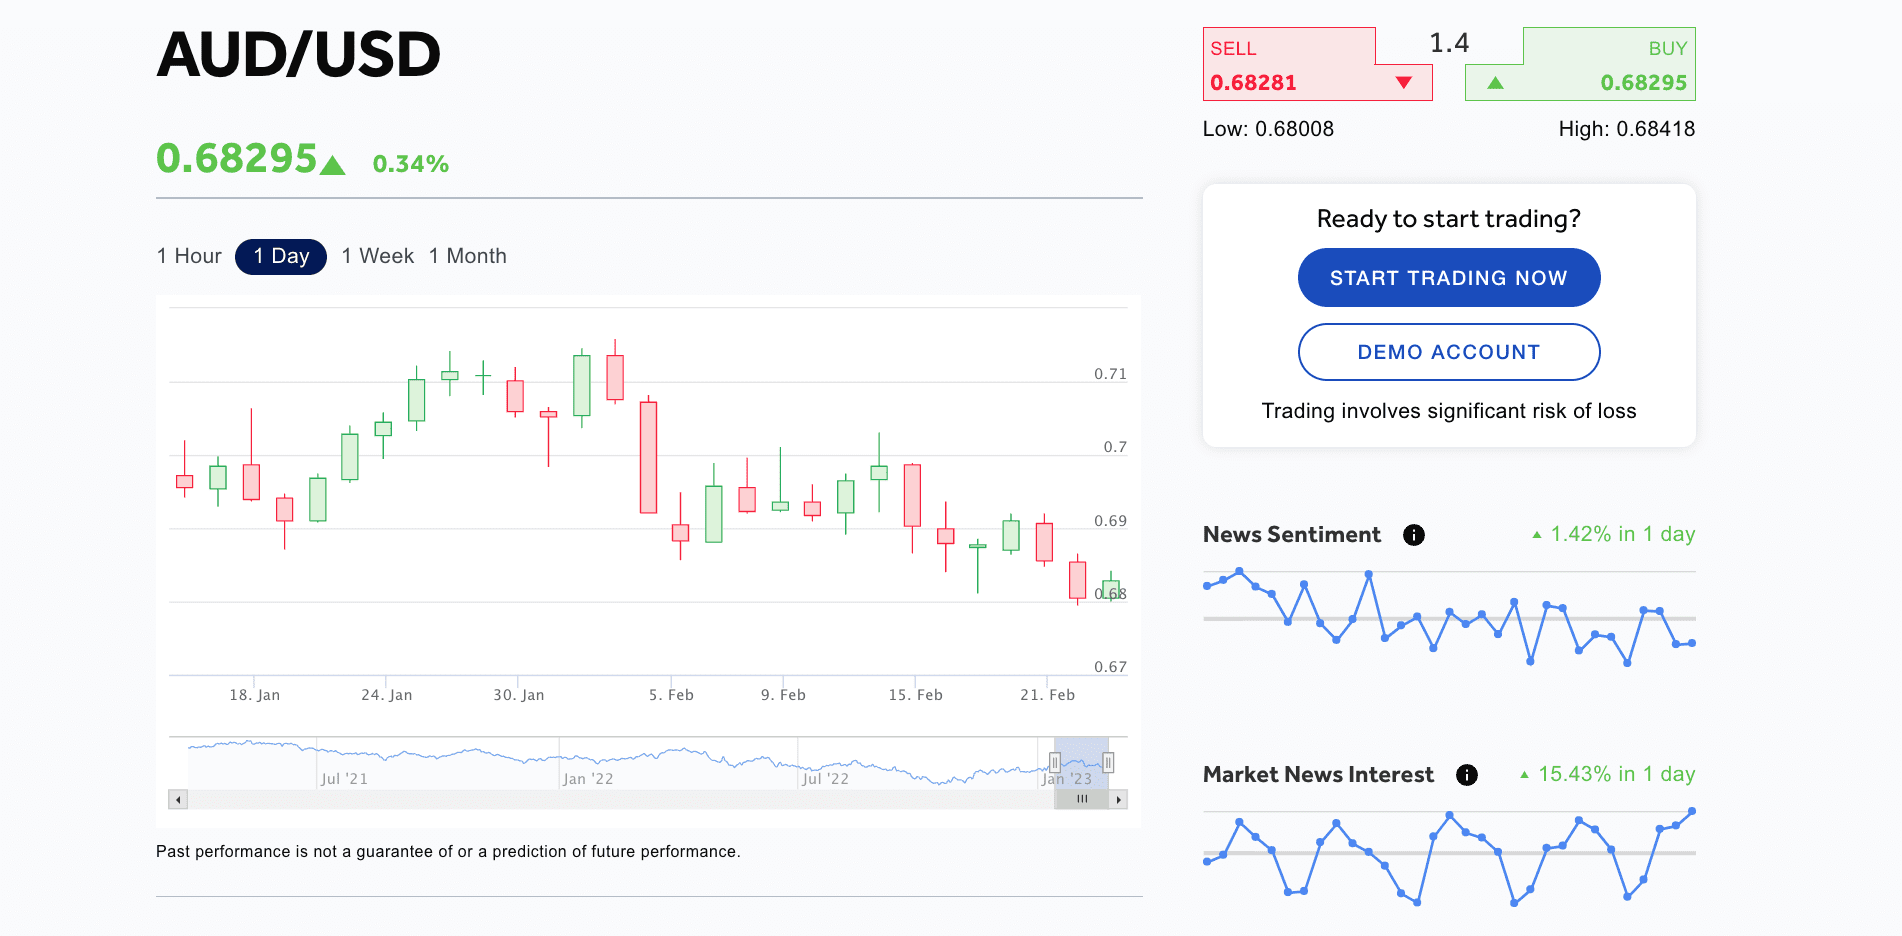Screen dimensions: 1902x936
Task: Click the right handle of the chart range navigator
Action: (x=1108, y=763)
